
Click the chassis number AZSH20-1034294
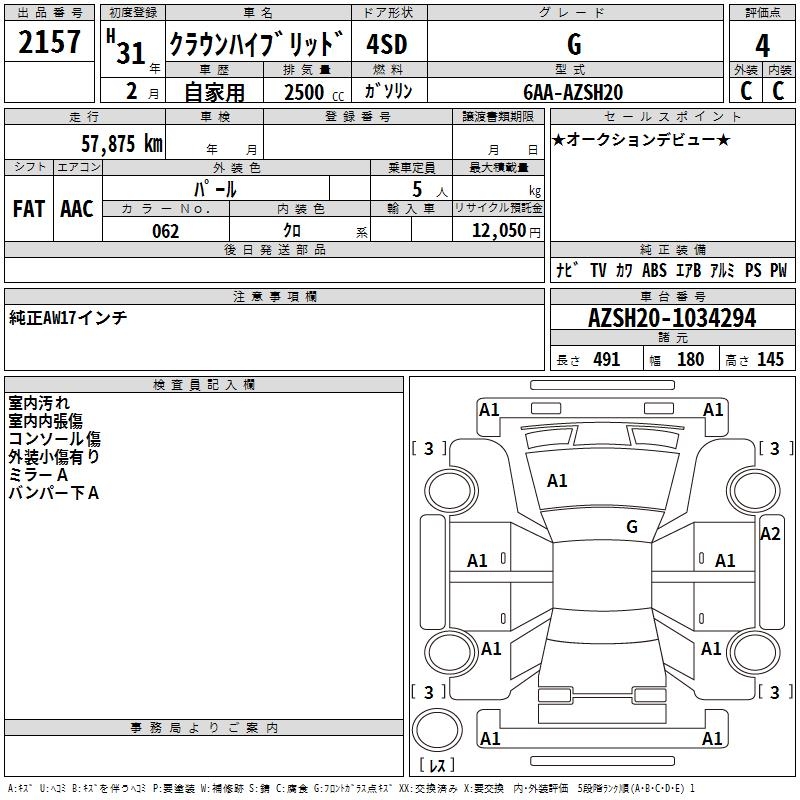pyautogui.click(x=671, y=319)
